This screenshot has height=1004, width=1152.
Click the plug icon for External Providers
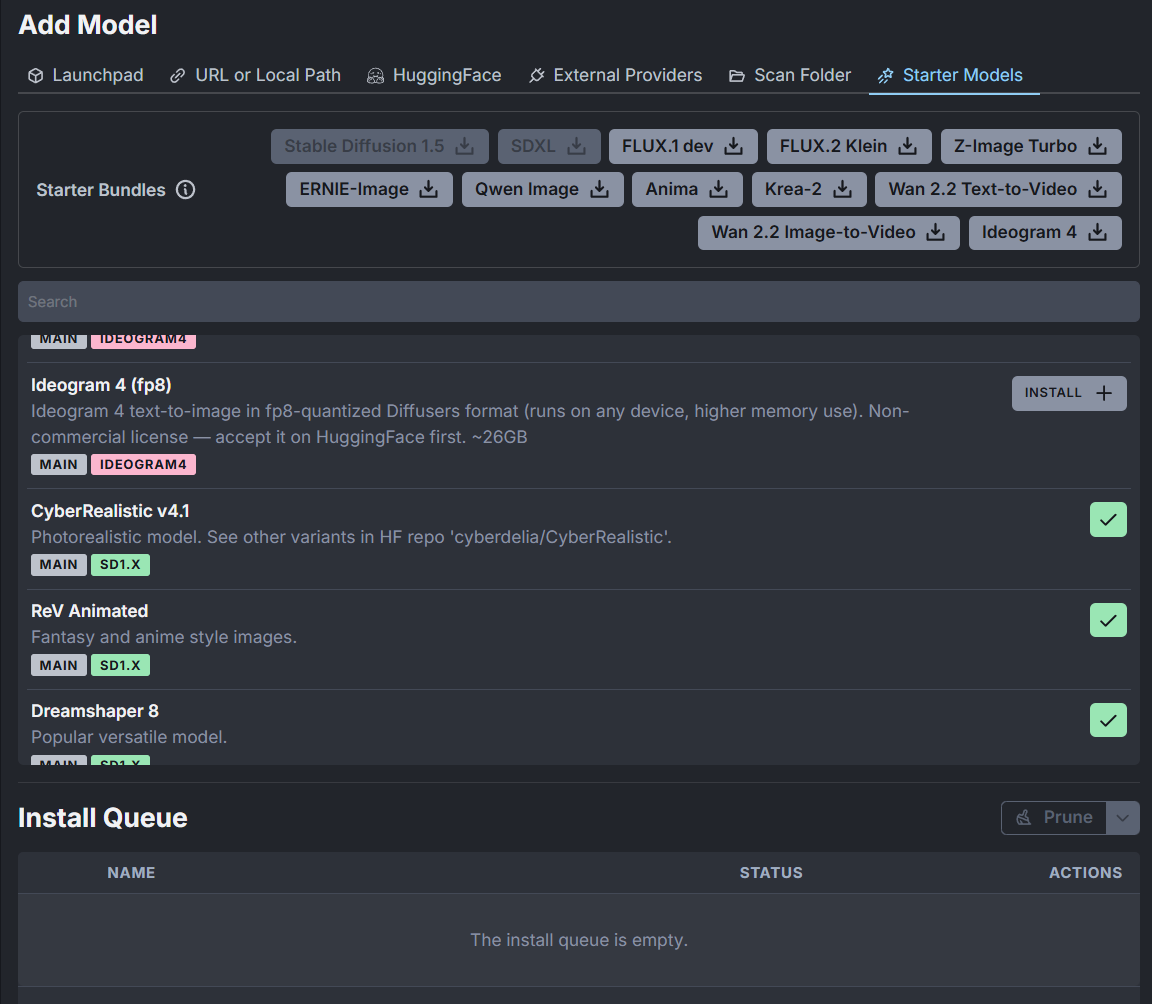click(x=536, y=76)
